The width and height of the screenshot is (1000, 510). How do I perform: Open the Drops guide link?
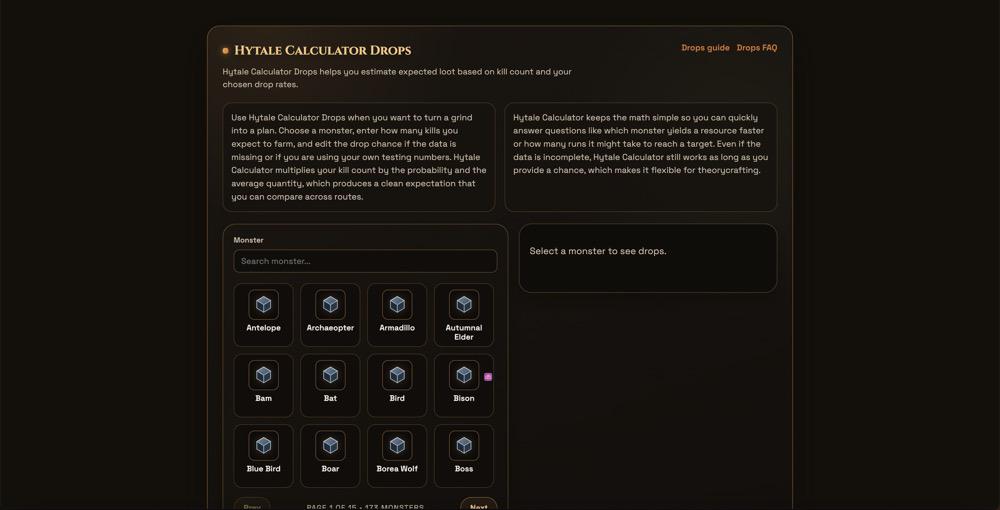(705, 48)
